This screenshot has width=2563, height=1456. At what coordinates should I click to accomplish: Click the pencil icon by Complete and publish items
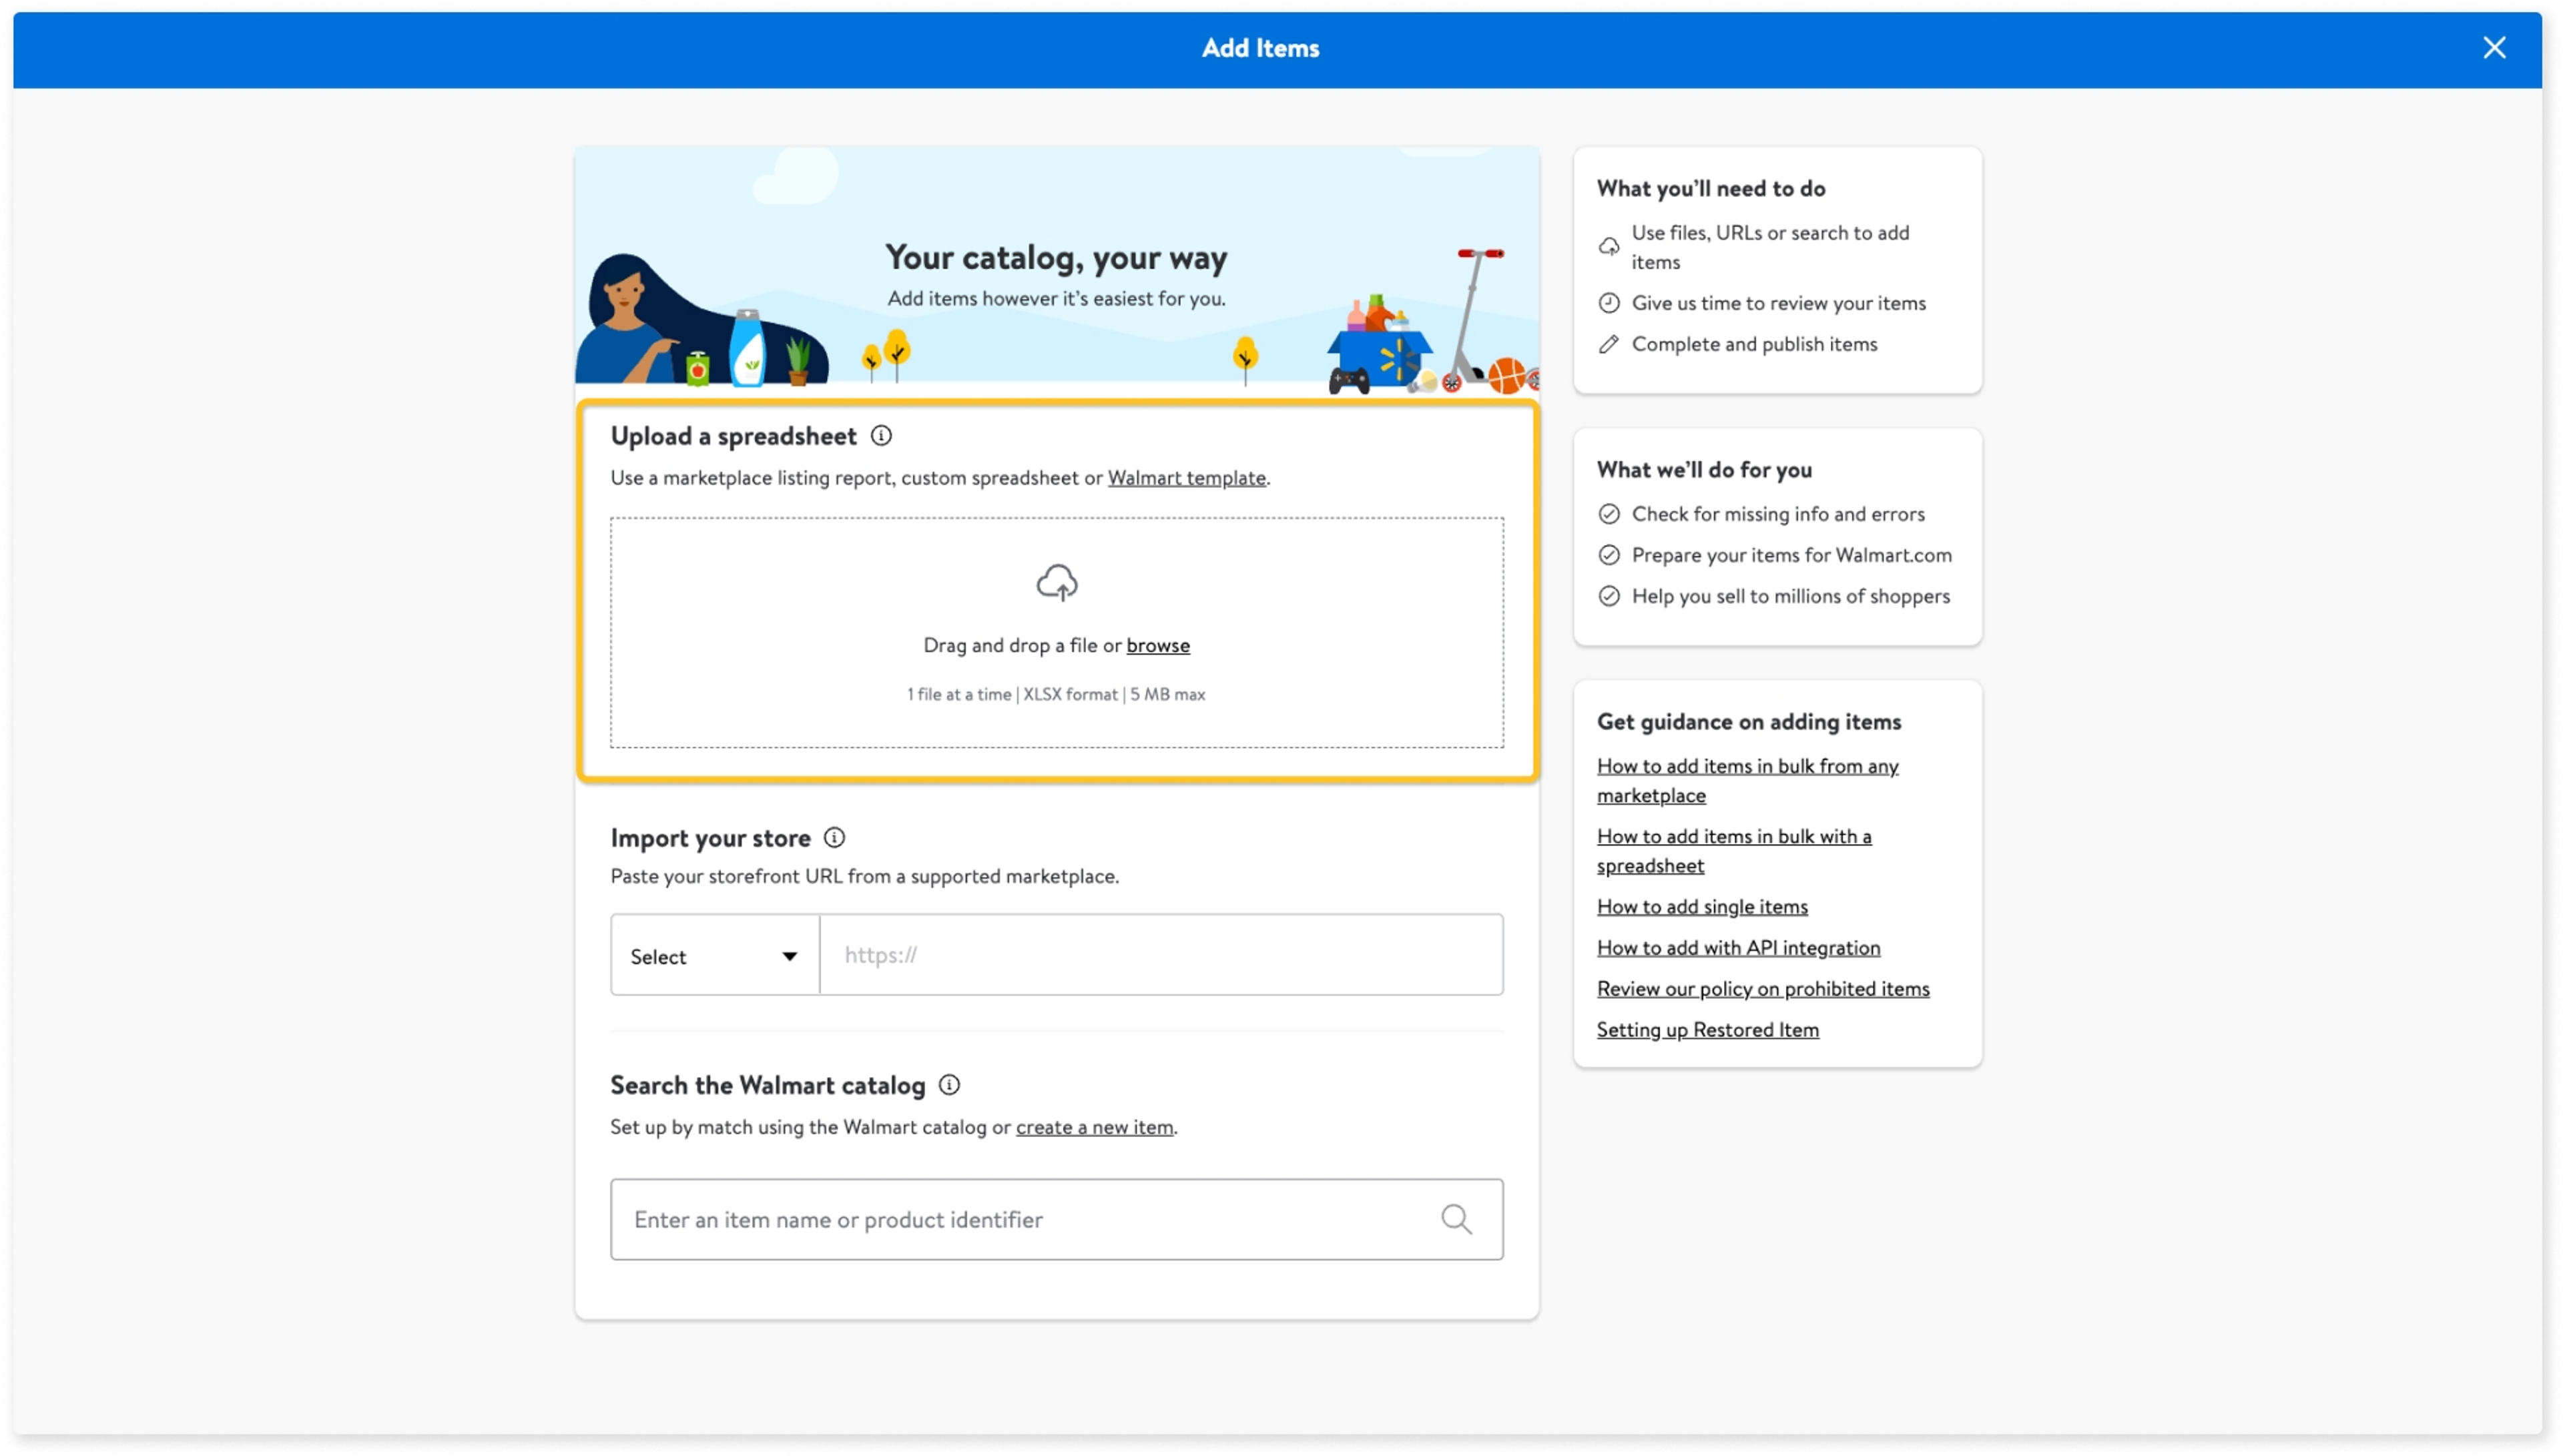[x=1608, y=345]
